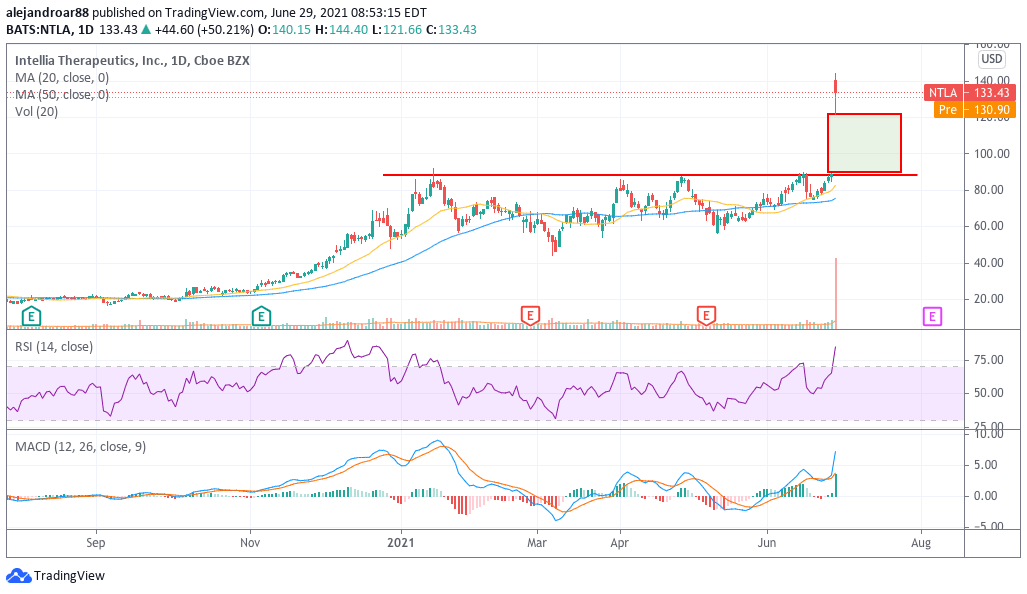Viewport: 1027px width, 594px height.
Task: Click the tall volume spike bar
Action: (836, 293)
